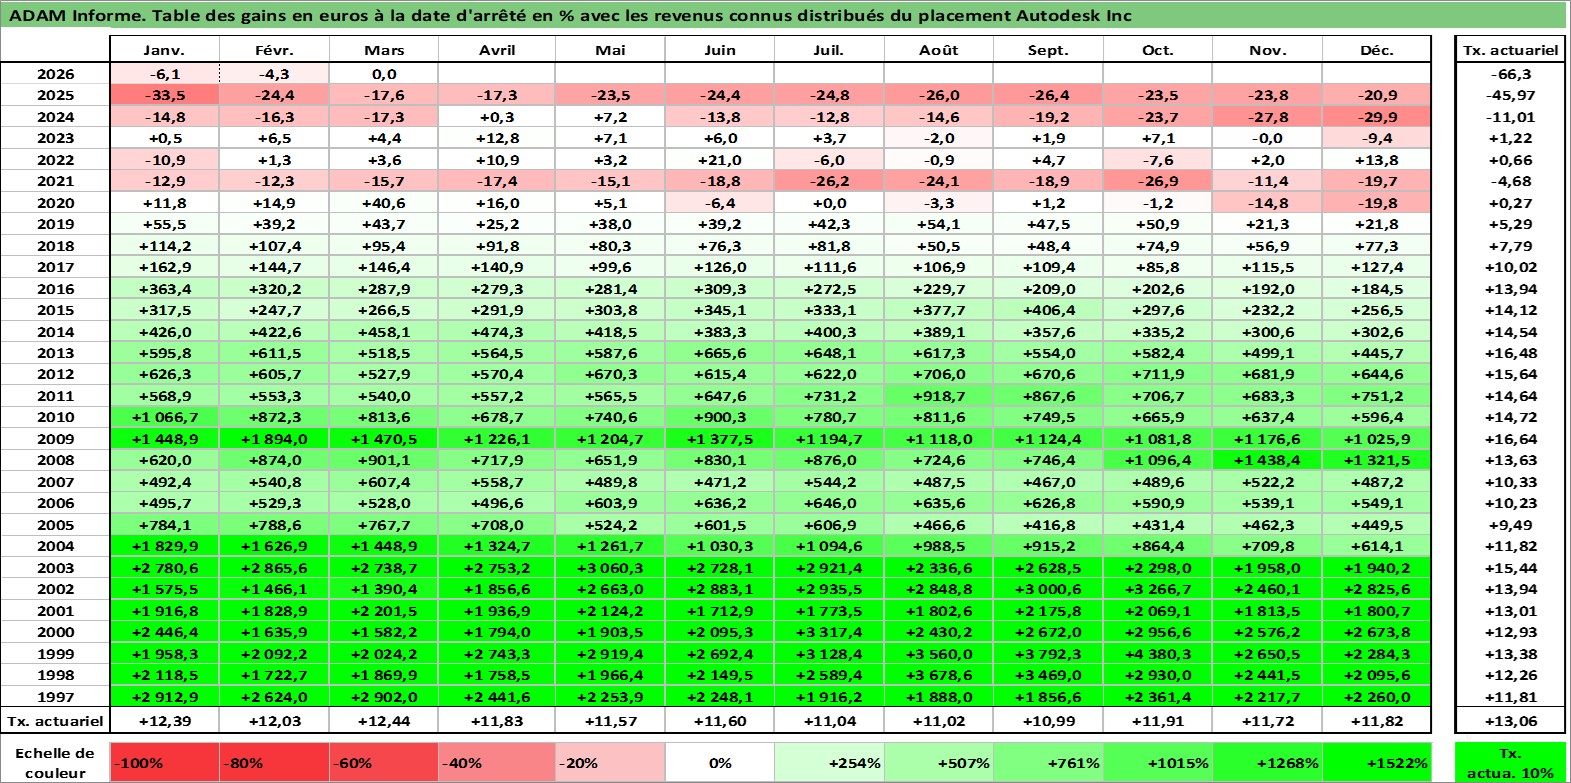Select 2026 Mars cell showing 0,0
The width and height of the screenshot is (1571, 783).
pyautogui.click(x=384, y=74)
